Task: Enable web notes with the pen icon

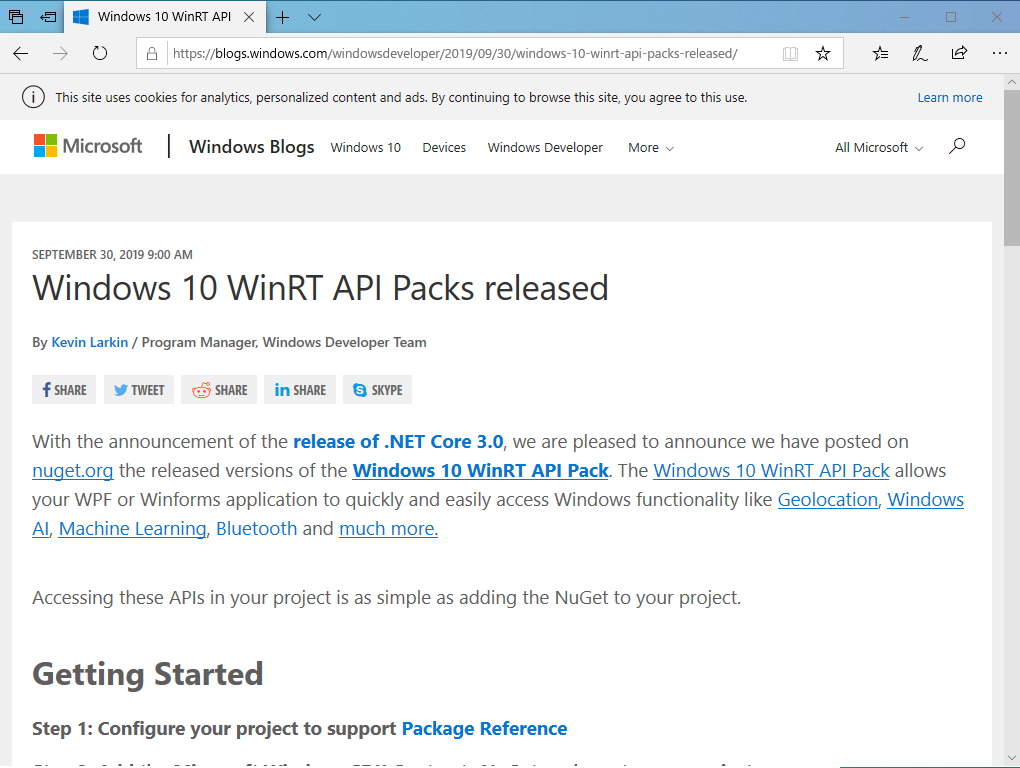Action: (919, 53)
